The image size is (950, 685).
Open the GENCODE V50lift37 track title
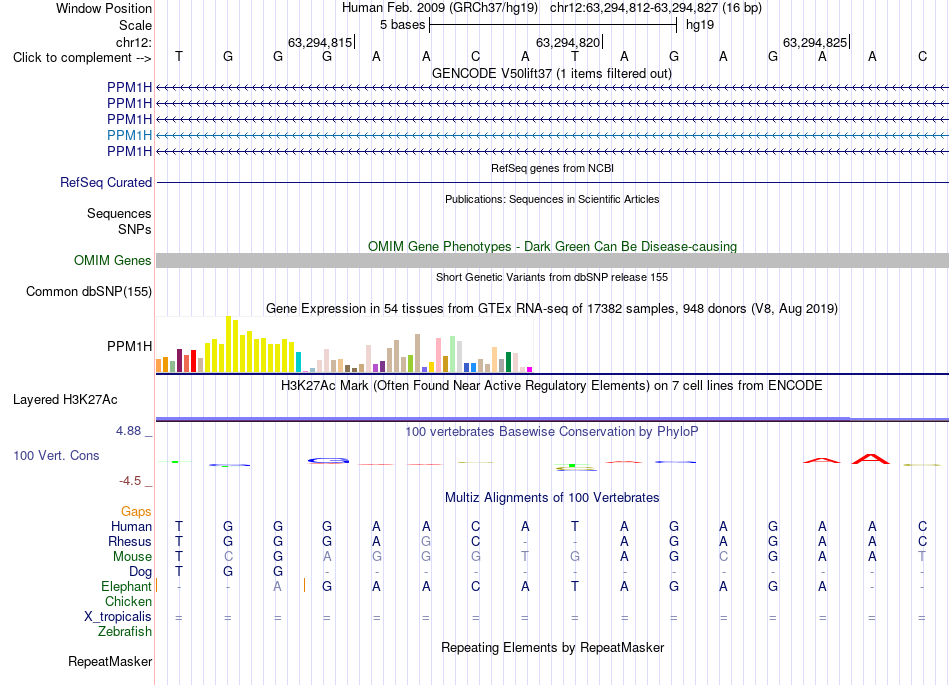tap(551, 73)
